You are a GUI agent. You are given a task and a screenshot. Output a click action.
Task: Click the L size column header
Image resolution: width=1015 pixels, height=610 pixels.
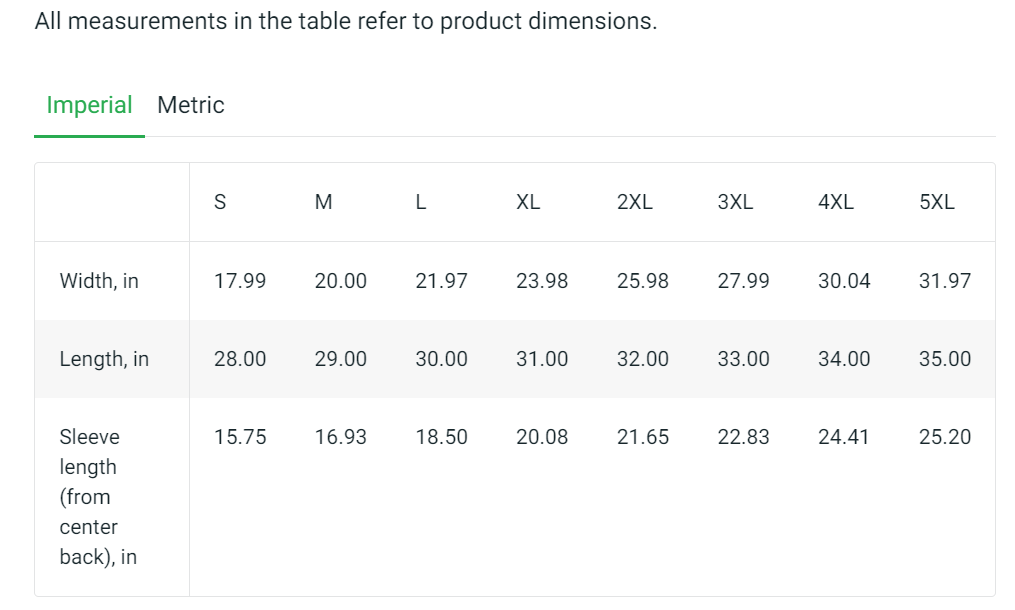point(421,202)
